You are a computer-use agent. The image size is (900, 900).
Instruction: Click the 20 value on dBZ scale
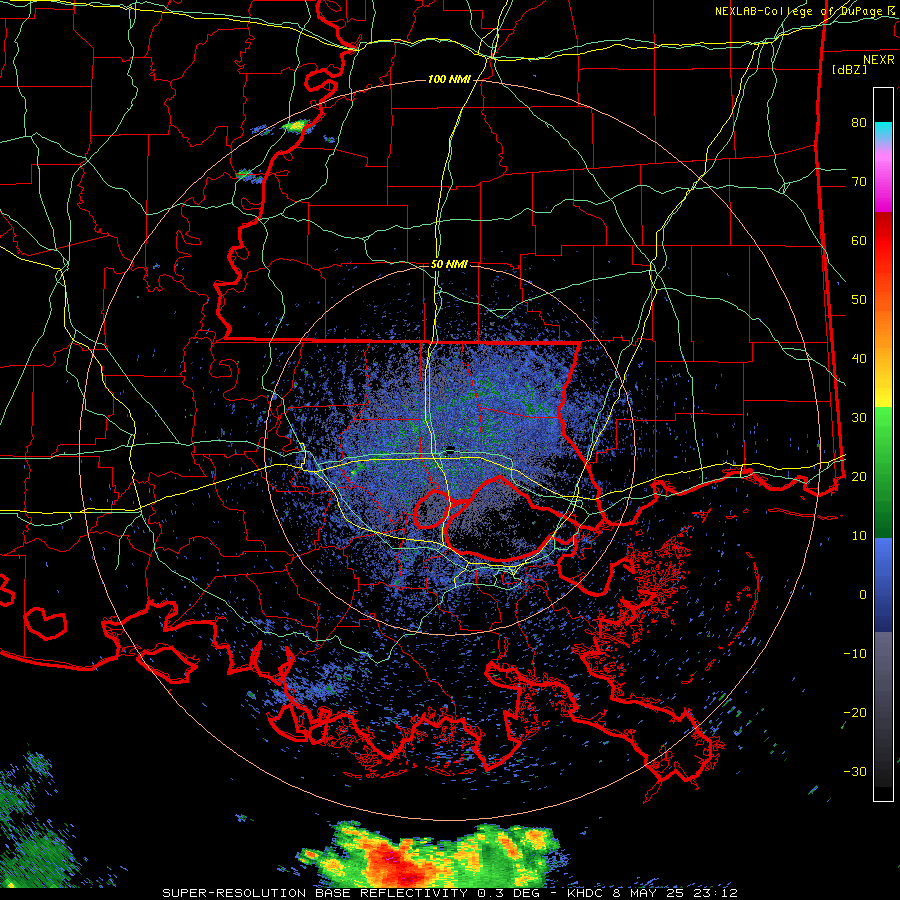click(x=859, y=476)
